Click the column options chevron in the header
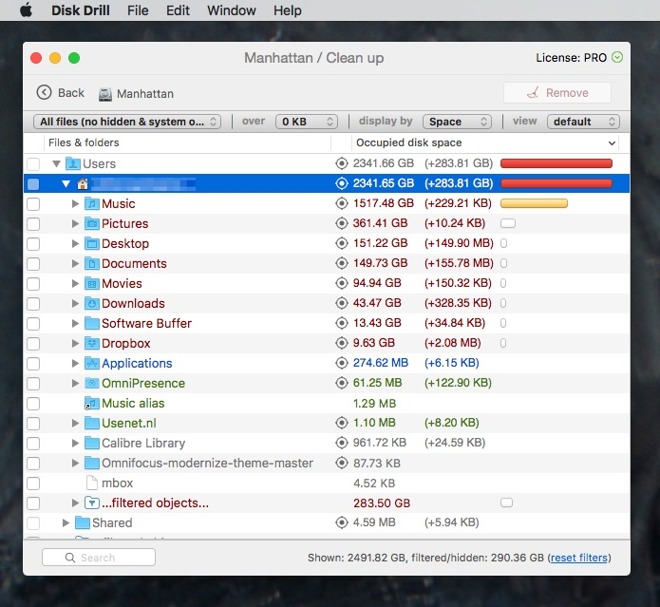660x607 pixels. pyautogui.click(x=612, y=143)
